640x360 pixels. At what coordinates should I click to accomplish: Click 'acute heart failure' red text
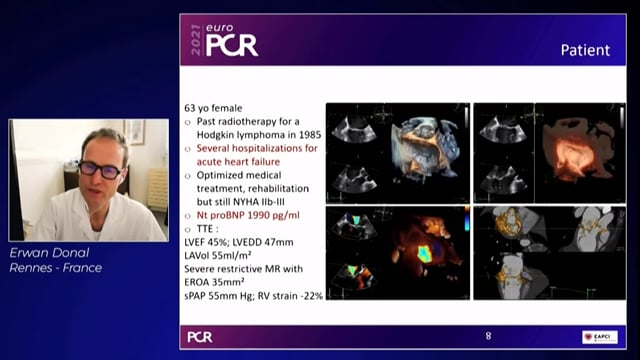pos(238,162)
